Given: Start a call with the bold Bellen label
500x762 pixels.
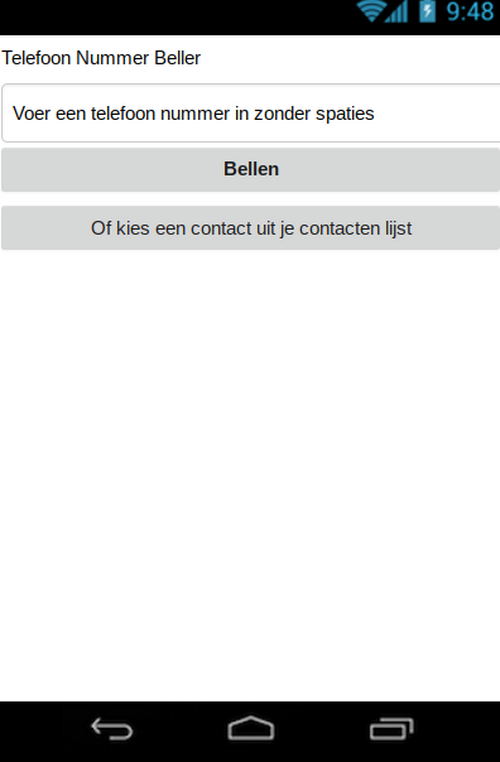Looking at the screenshot, I should 251,169.
